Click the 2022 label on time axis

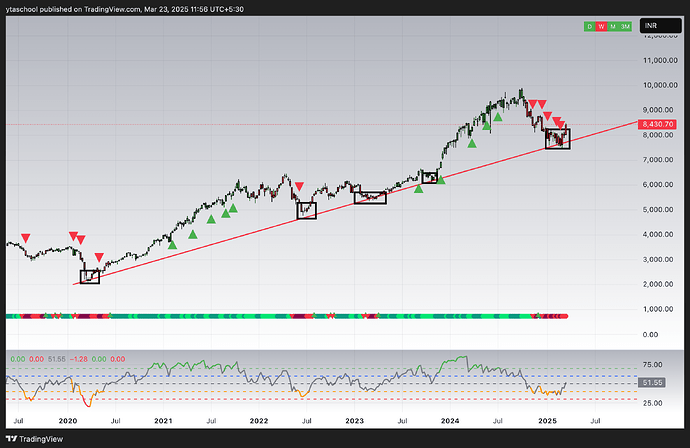coord(259,421)
